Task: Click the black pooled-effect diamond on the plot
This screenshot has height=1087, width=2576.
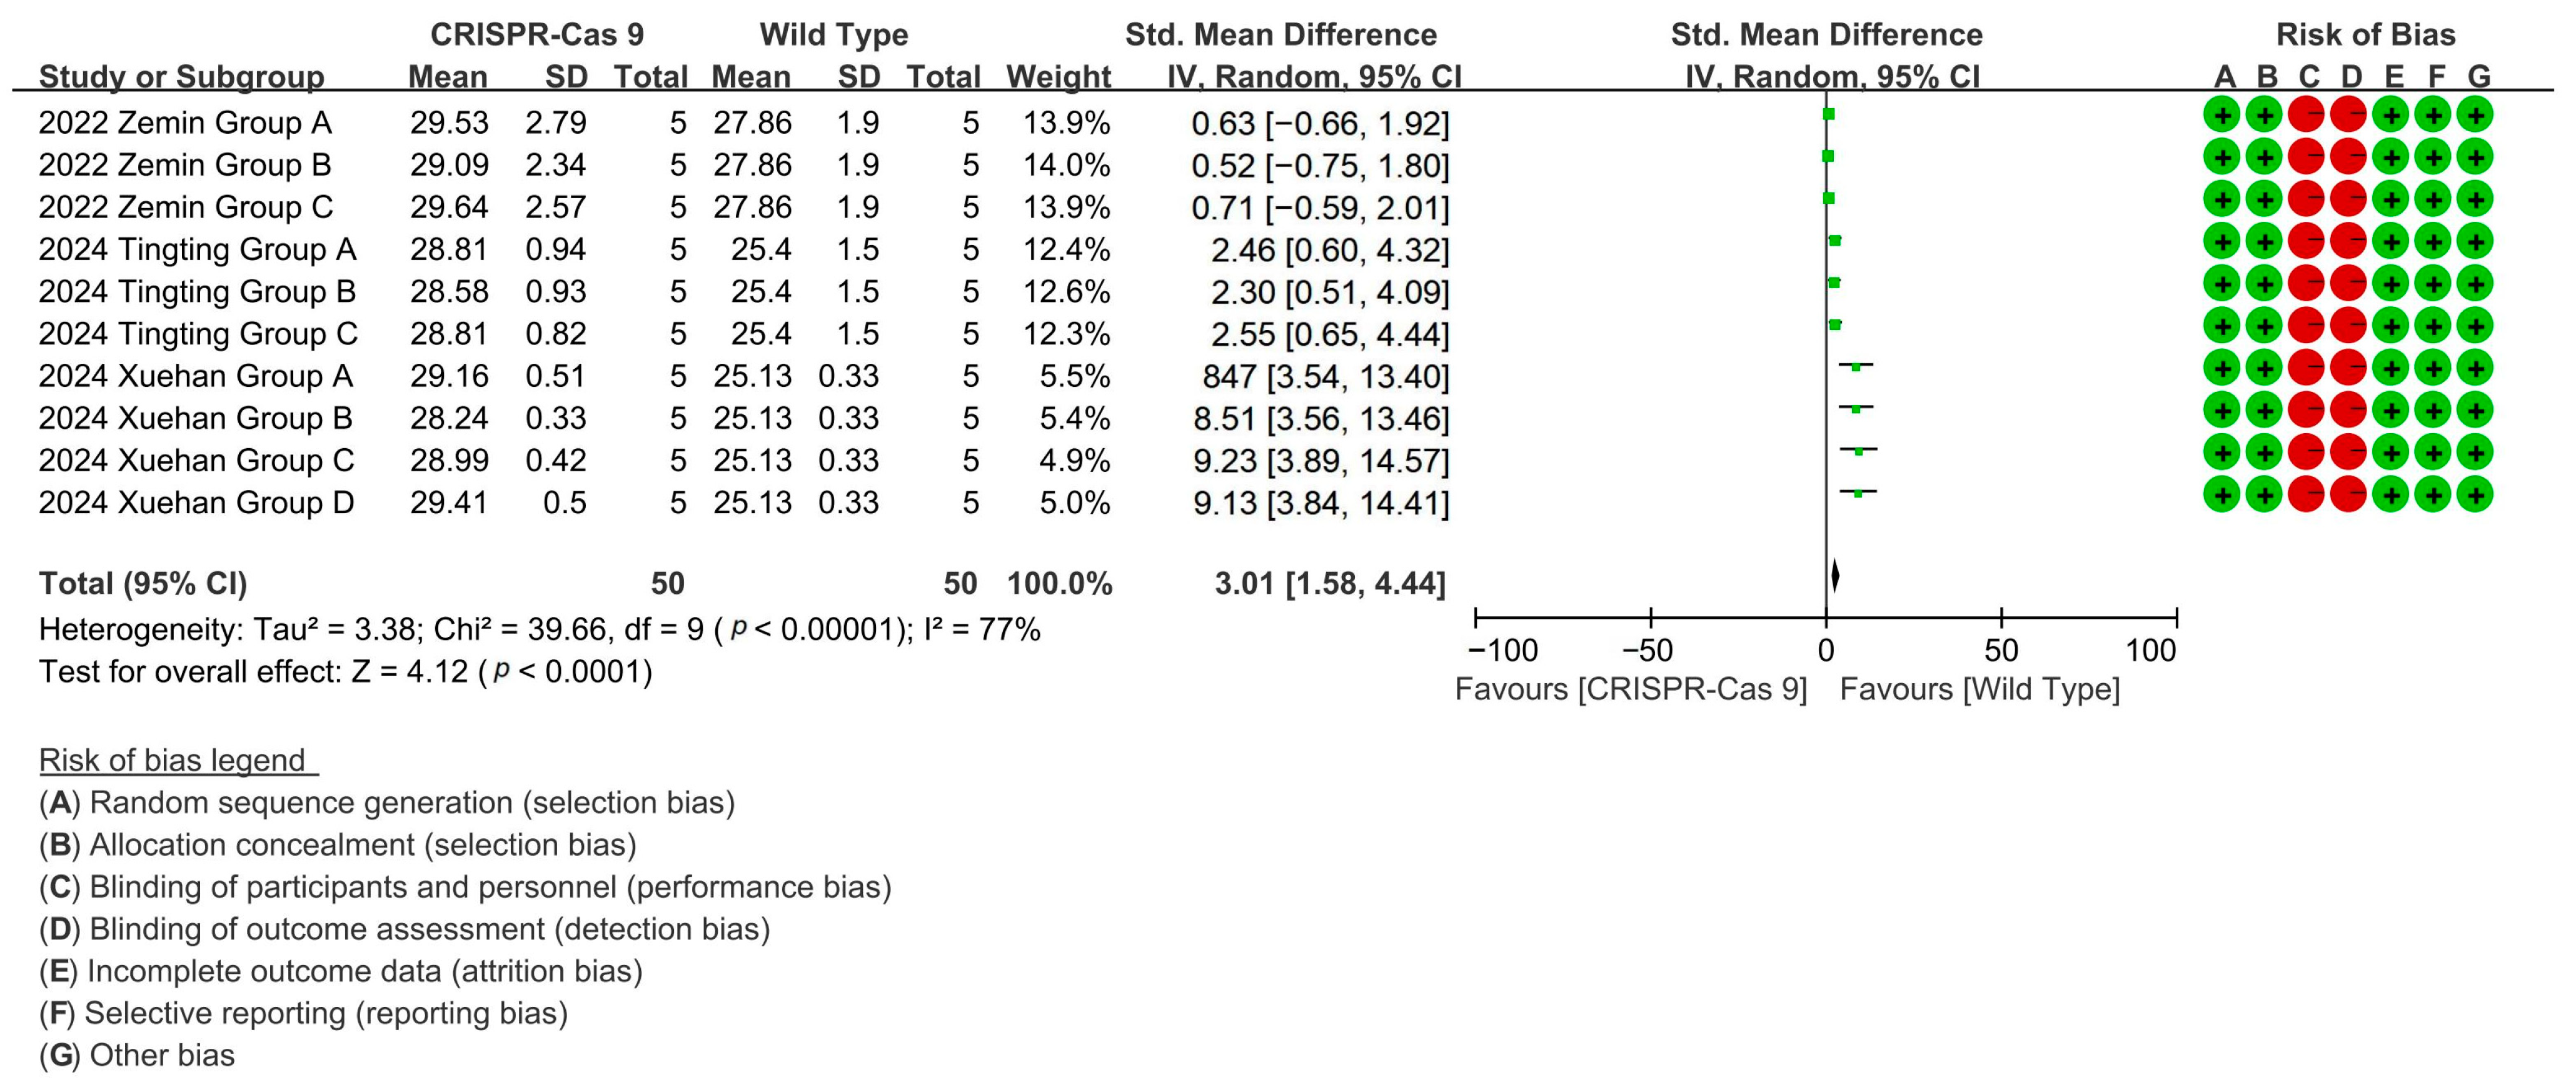Action: point(1835,576)
